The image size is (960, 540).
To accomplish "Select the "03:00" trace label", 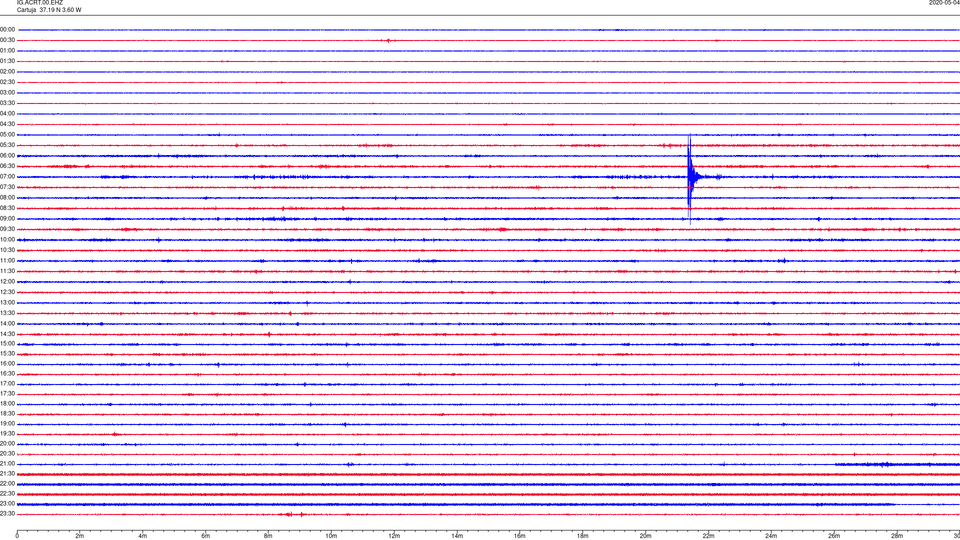I will tap(7, 92).
